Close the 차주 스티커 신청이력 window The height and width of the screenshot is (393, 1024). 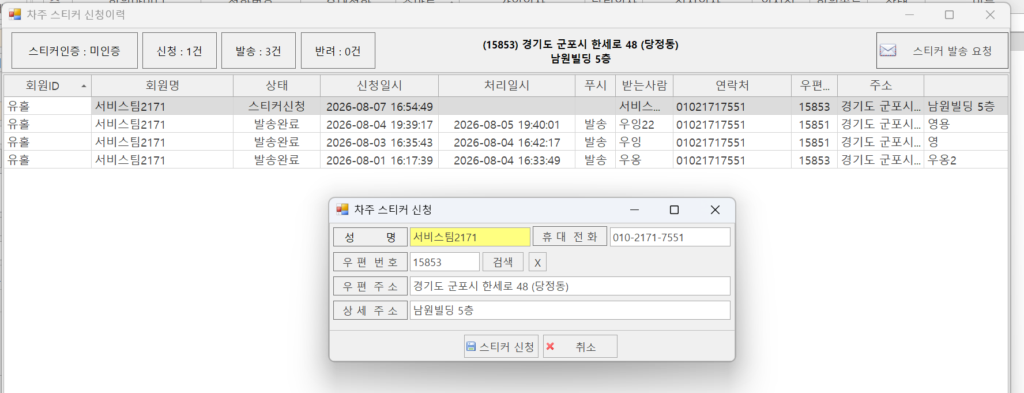point(990,14)
